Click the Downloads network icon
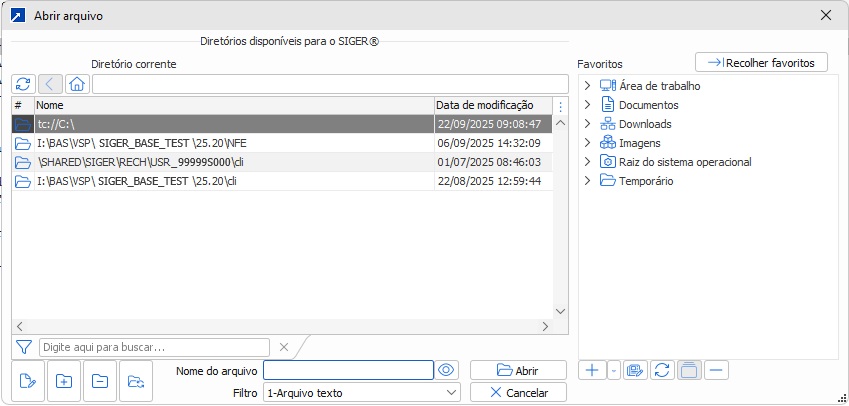The width and height of the screenshot is (849, 406). coord(608,124)
